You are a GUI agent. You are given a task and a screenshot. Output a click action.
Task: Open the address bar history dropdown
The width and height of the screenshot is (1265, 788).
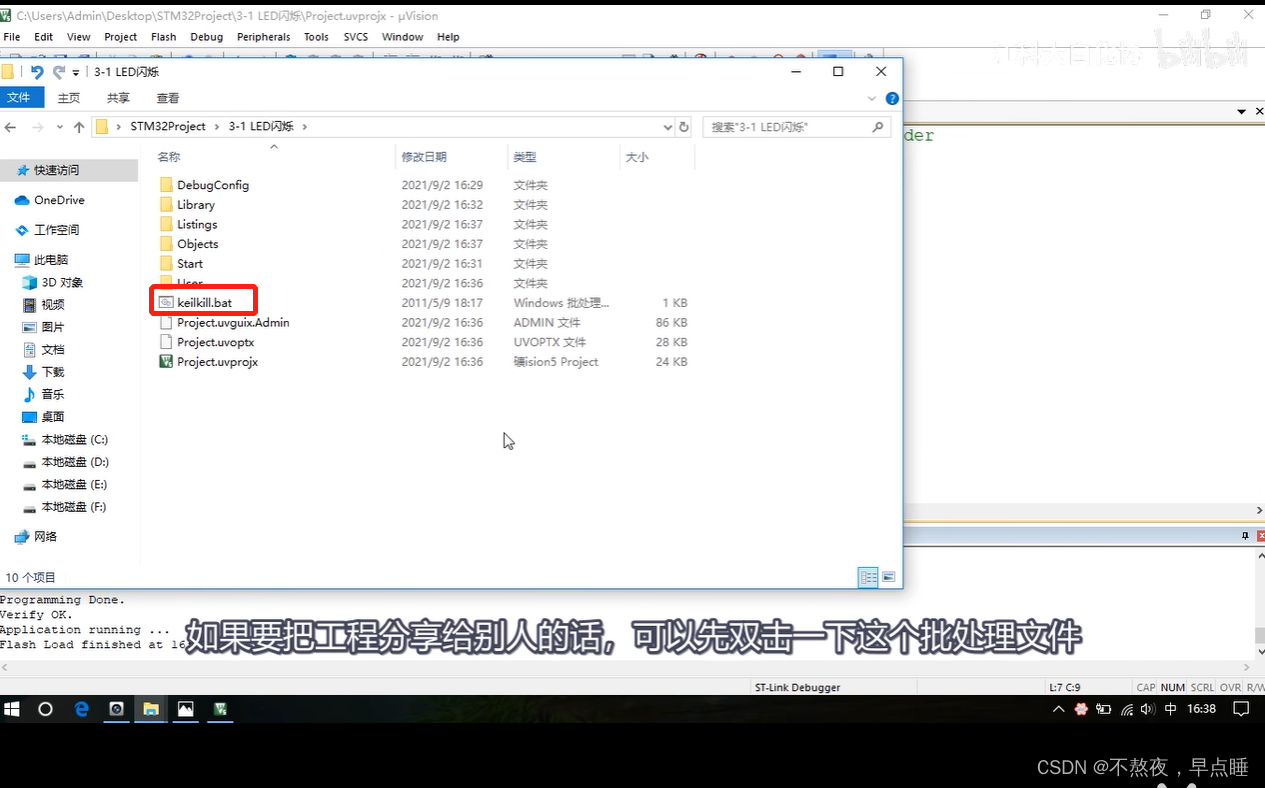pyautogui.click(x=667, y=127)
